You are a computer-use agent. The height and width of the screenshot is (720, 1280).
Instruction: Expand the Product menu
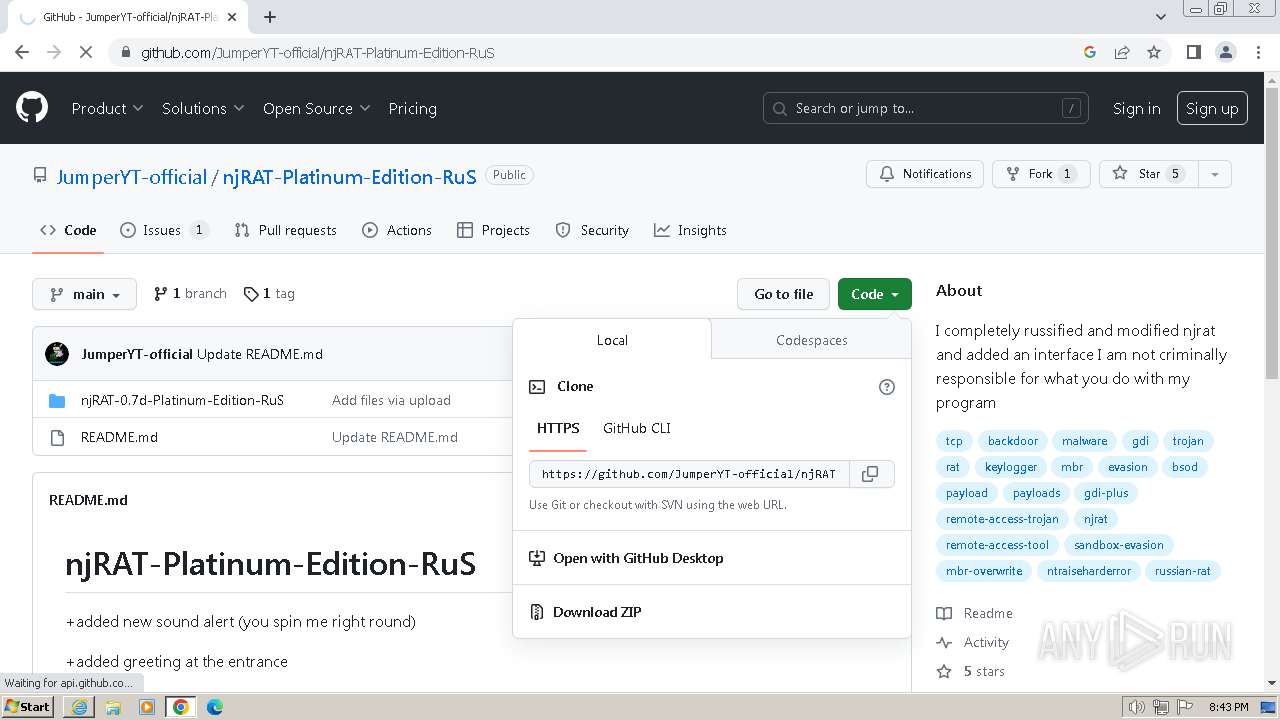coord(107,108)
